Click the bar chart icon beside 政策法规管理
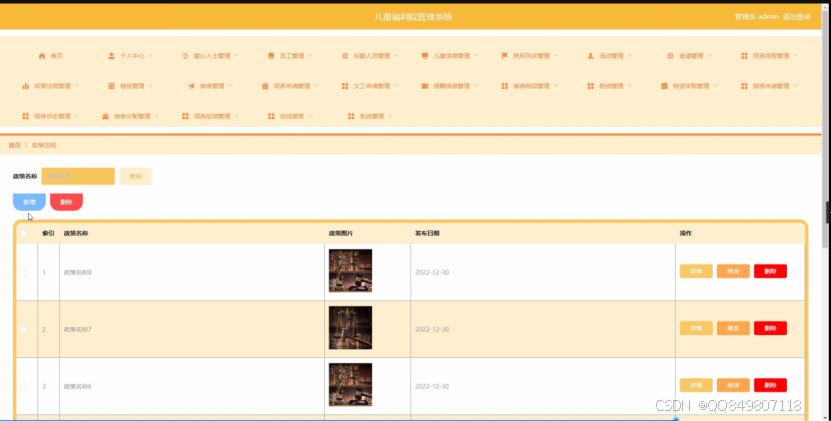Viewport: 831px width, 421px height. pyautogui.click(x=25, y=86)
